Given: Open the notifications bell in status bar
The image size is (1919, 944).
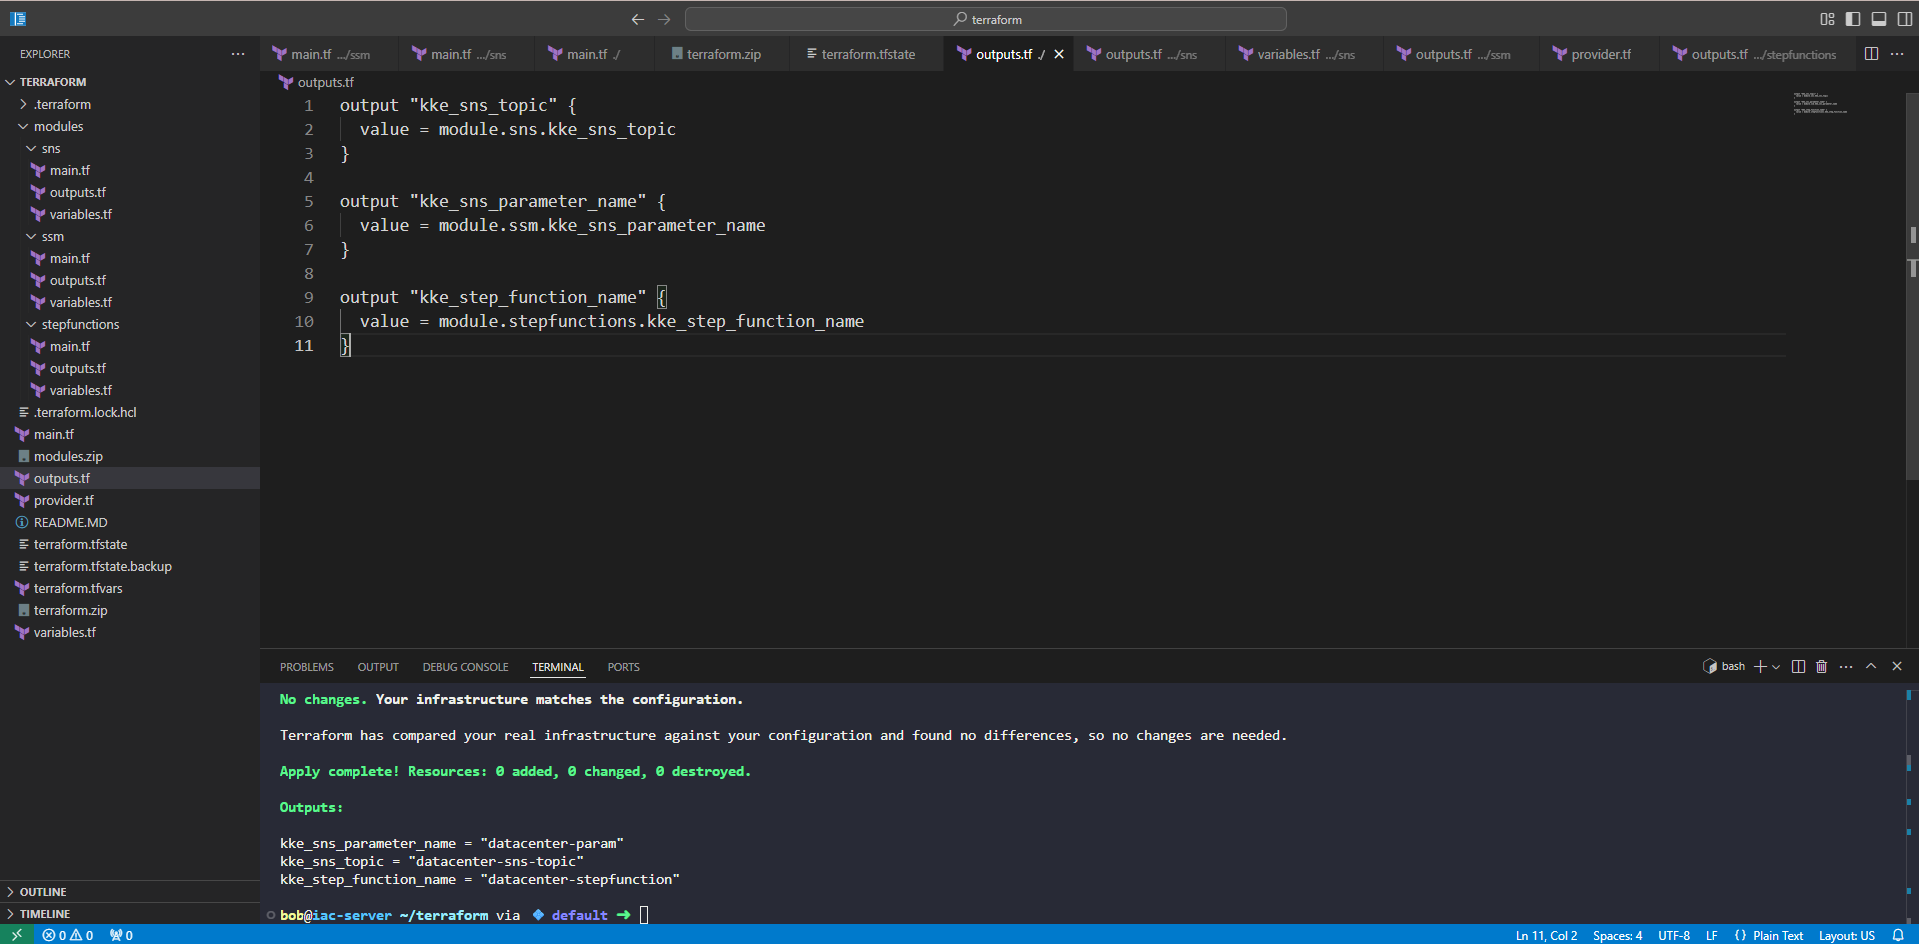Looking at the screenshot, I should [1897, 935].
